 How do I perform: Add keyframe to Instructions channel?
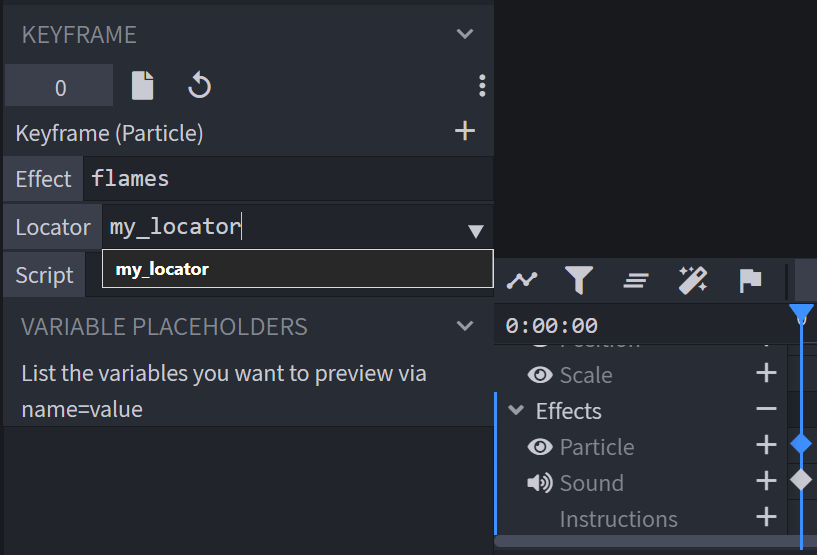[766, 517]
